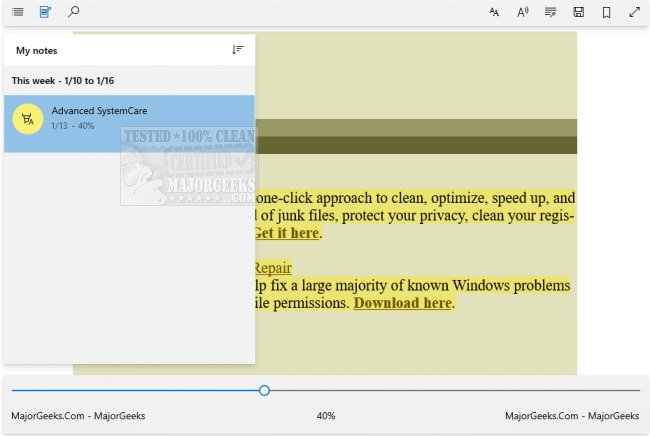Sort notes using the sort icon
Viewport: 650px width, 436px height.
[238, 50]
